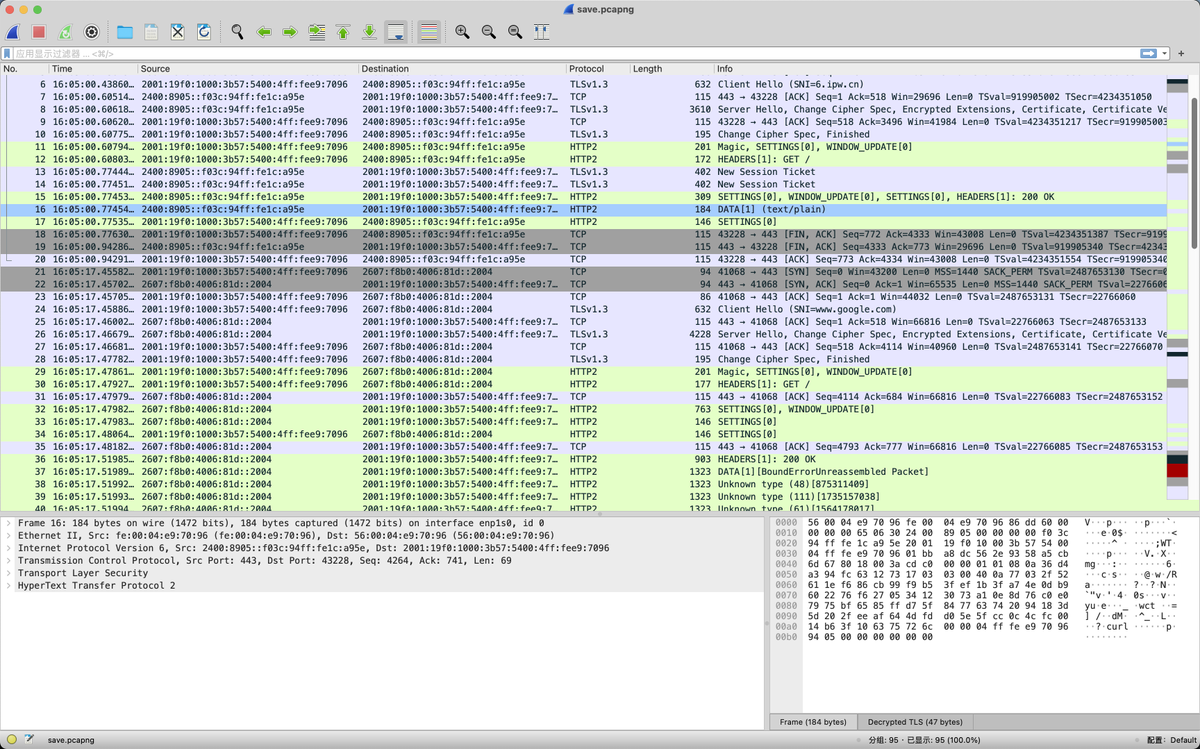Open capture options gear icon
The height and width of the screenshot is (749, 1200).
(x=91, y=32)
